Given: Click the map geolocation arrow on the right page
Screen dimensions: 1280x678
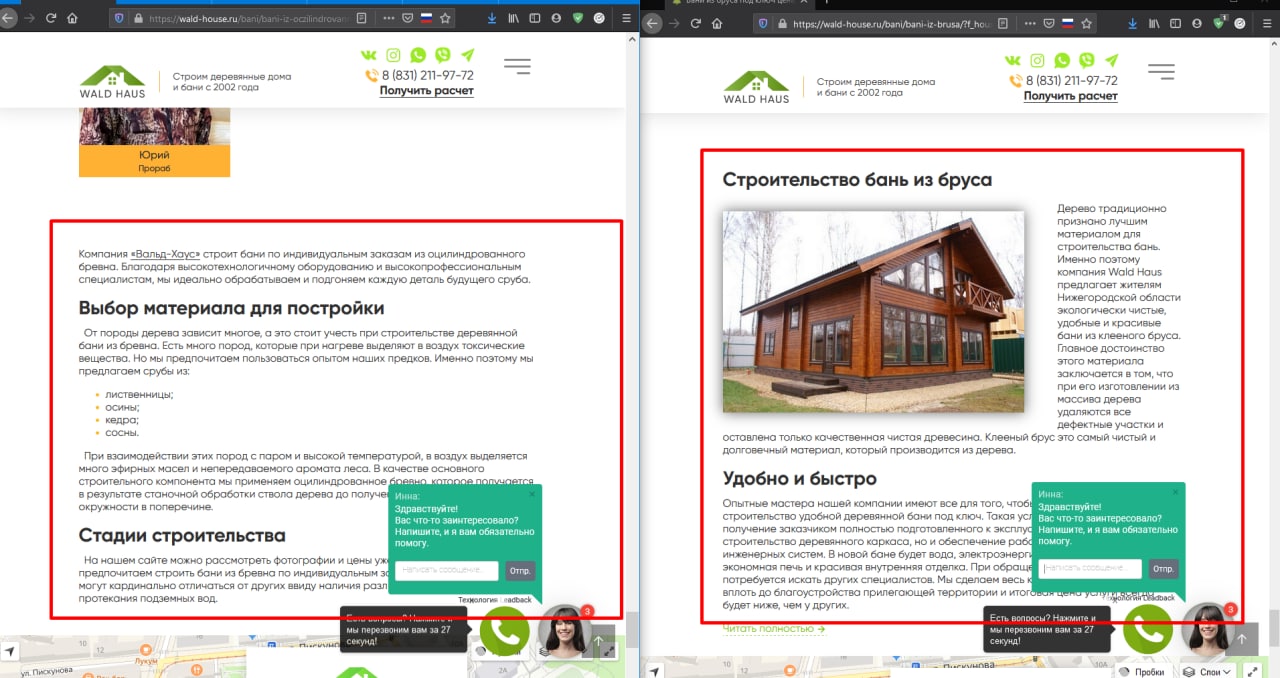Looking at the screenshot, I should tap(653, 671).
